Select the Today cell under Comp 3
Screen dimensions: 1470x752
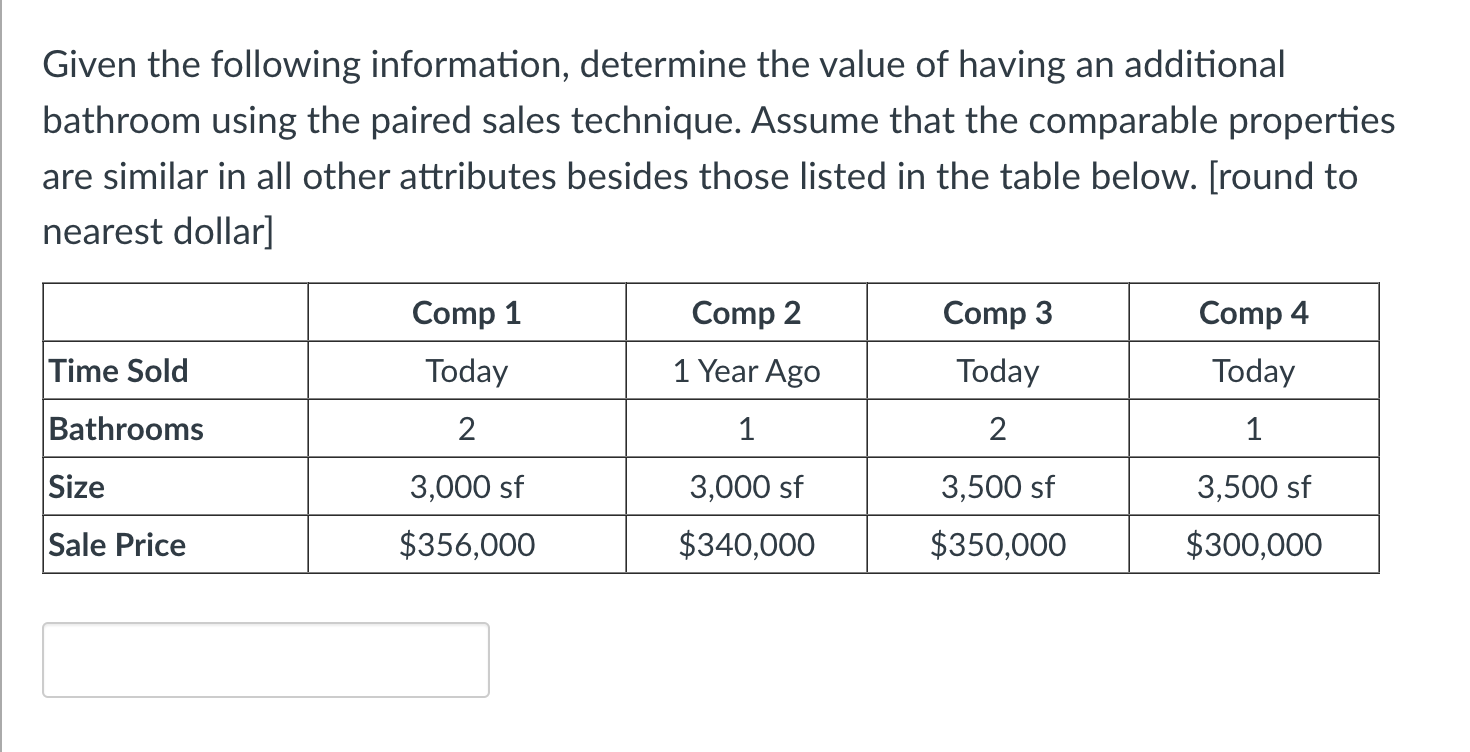coord(997,371)
